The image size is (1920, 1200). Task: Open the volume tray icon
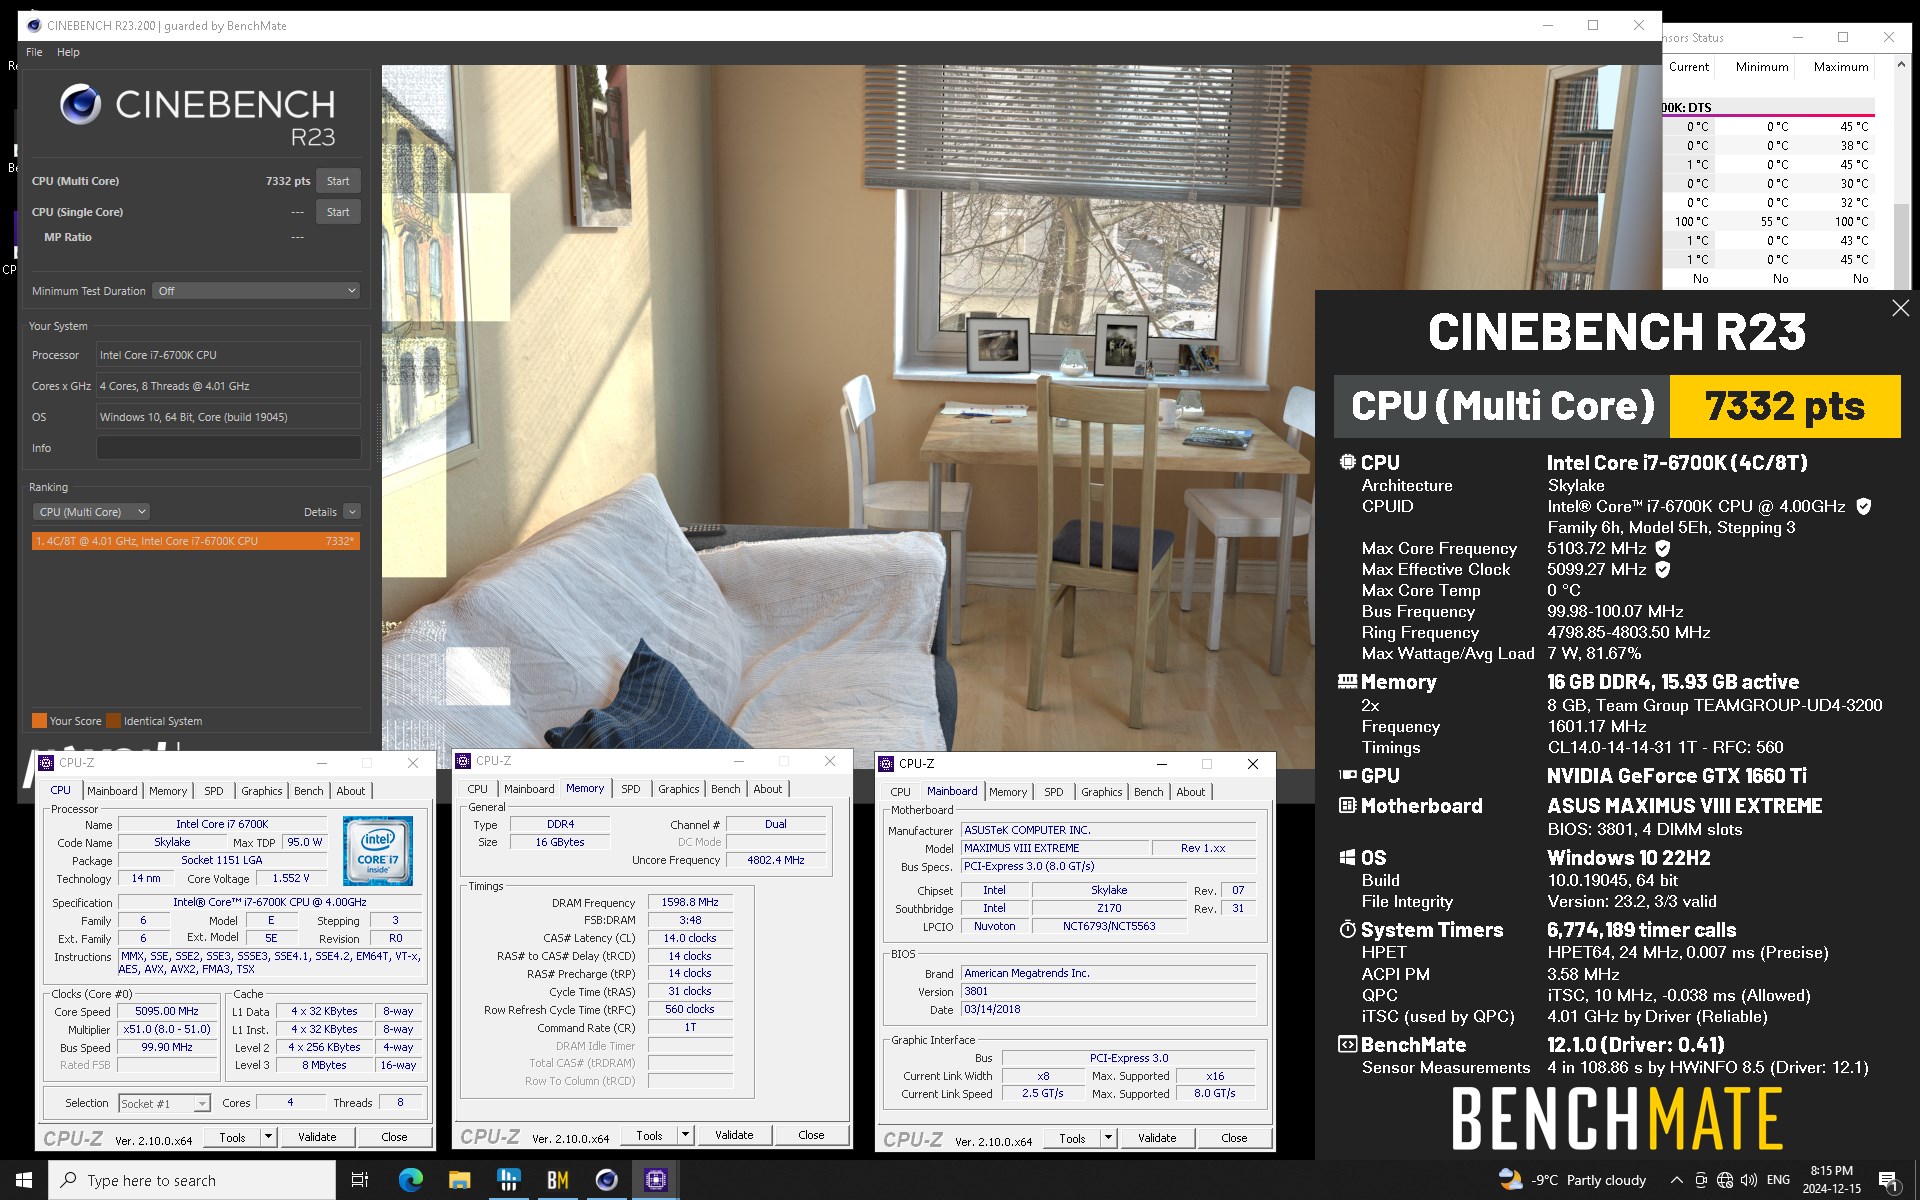pyautogui.click(x=1749, y=1180)
